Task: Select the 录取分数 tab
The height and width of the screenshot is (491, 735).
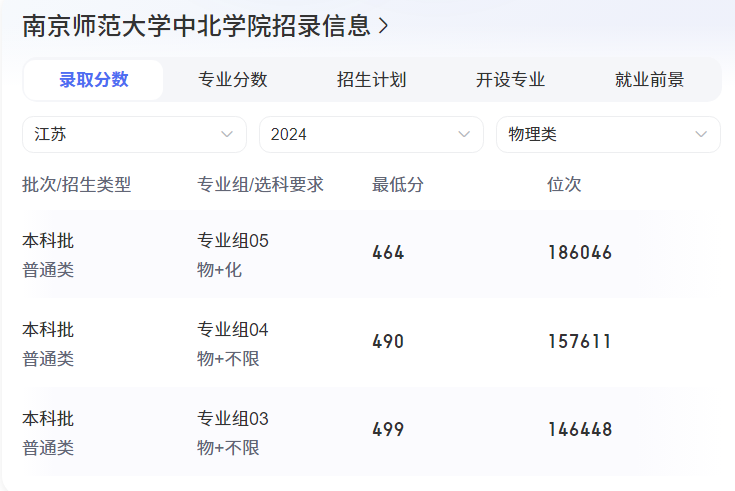Action: click(94, 80)
